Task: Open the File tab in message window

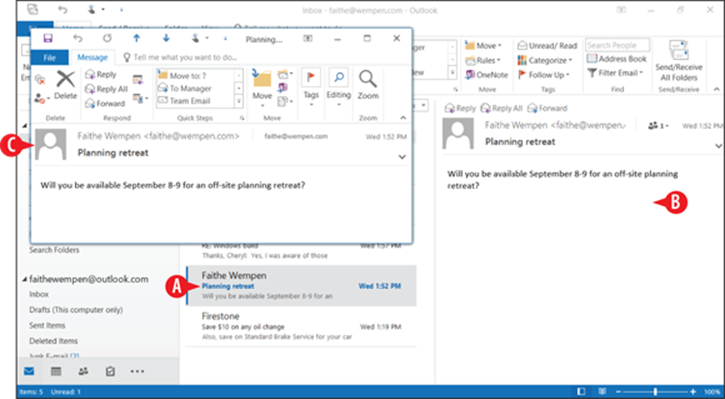Action: [x=49, y=57]
